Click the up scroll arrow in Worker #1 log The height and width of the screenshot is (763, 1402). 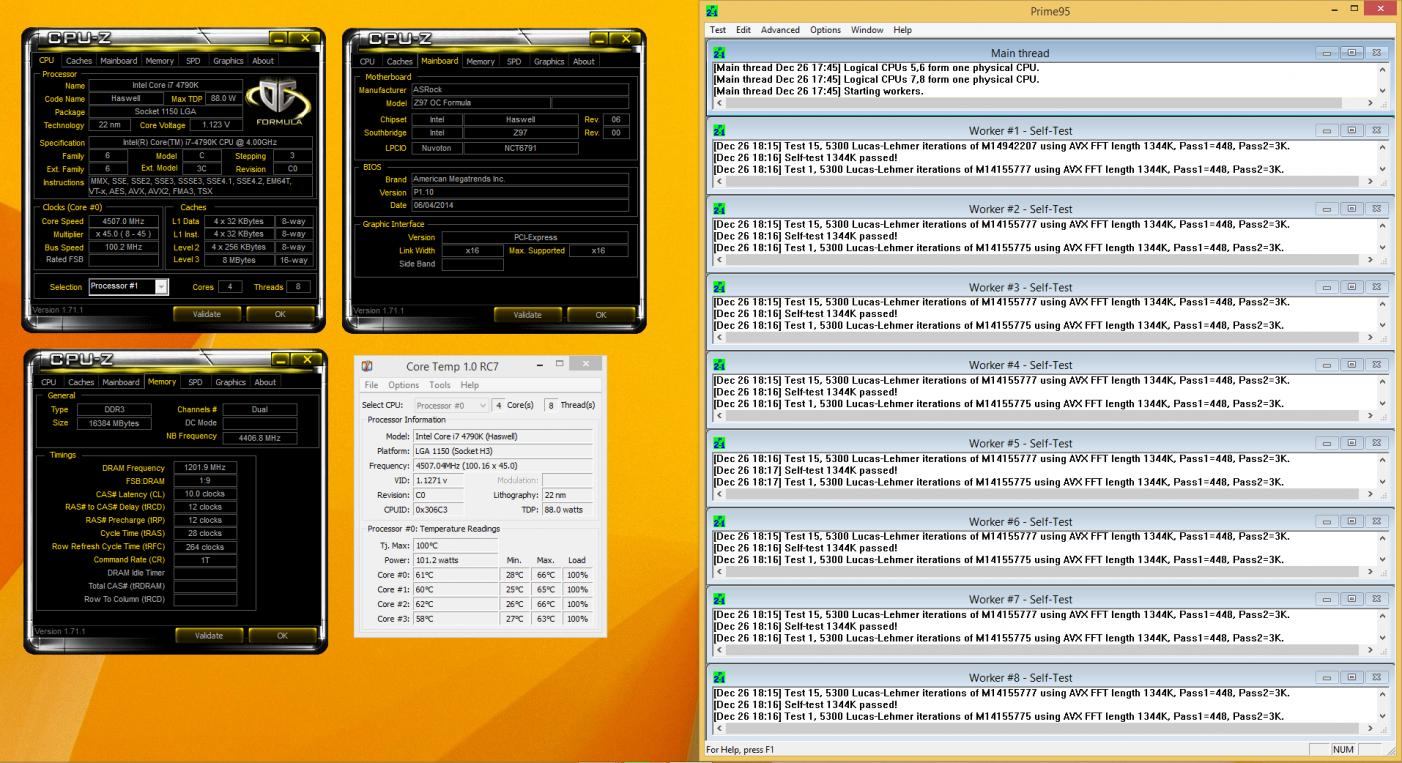[1383, 147]
